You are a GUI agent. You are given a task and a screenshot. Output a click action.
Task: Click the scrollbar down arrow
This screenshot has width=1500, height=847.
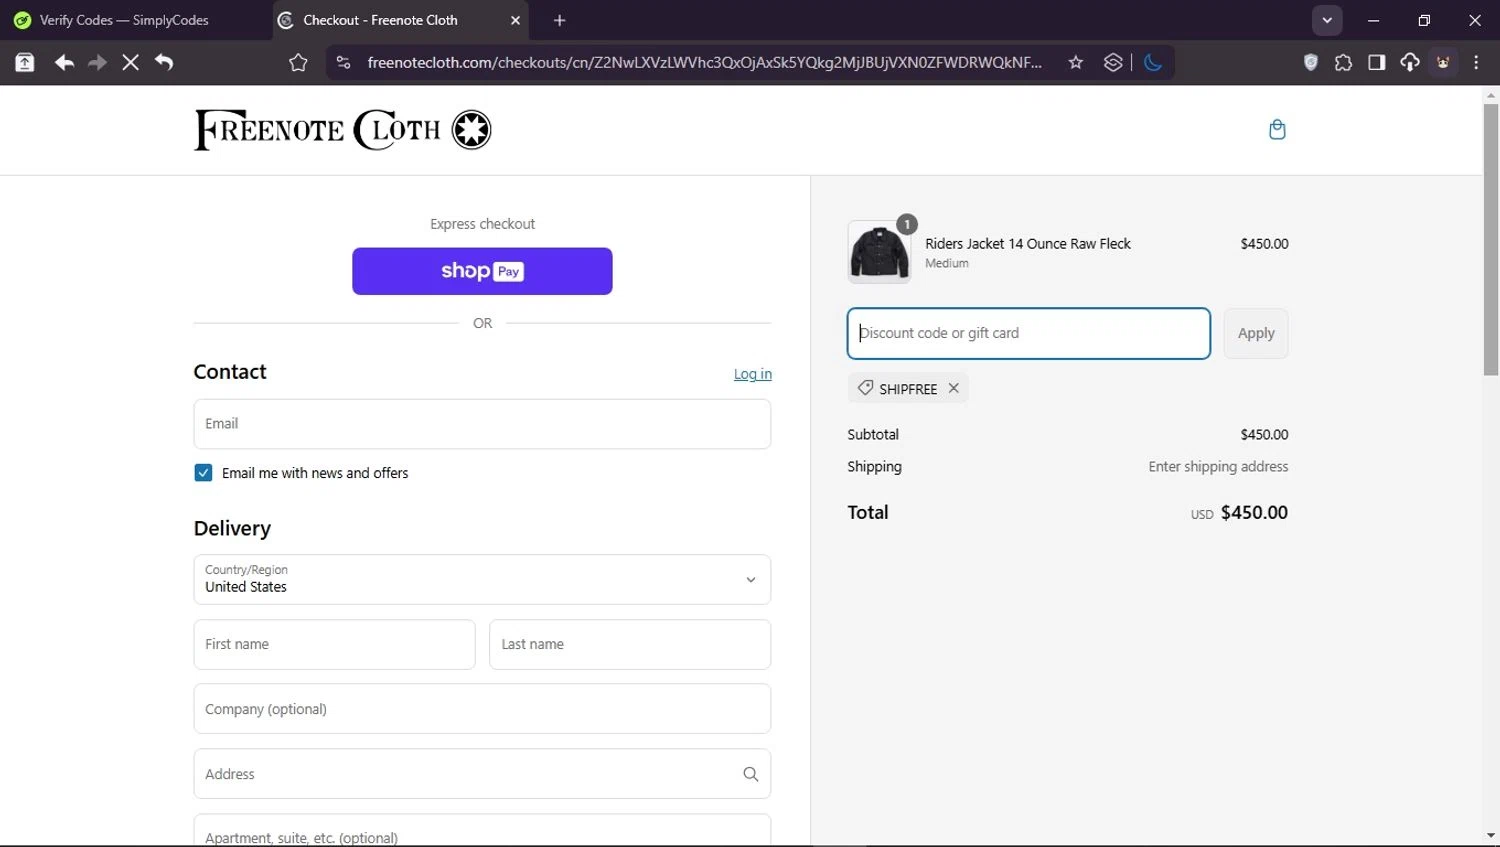pyautogui.click(x=1491, y=836)
